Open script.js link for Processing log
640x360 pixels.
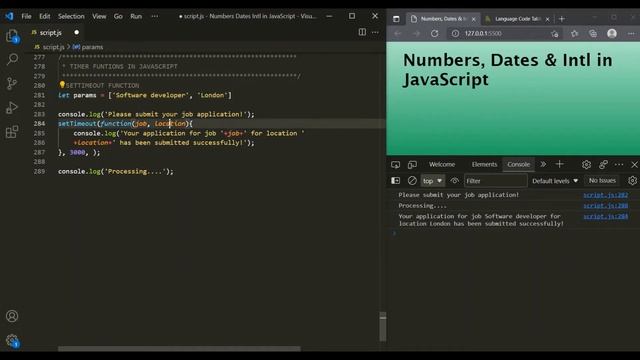click(x=605, y=206)
